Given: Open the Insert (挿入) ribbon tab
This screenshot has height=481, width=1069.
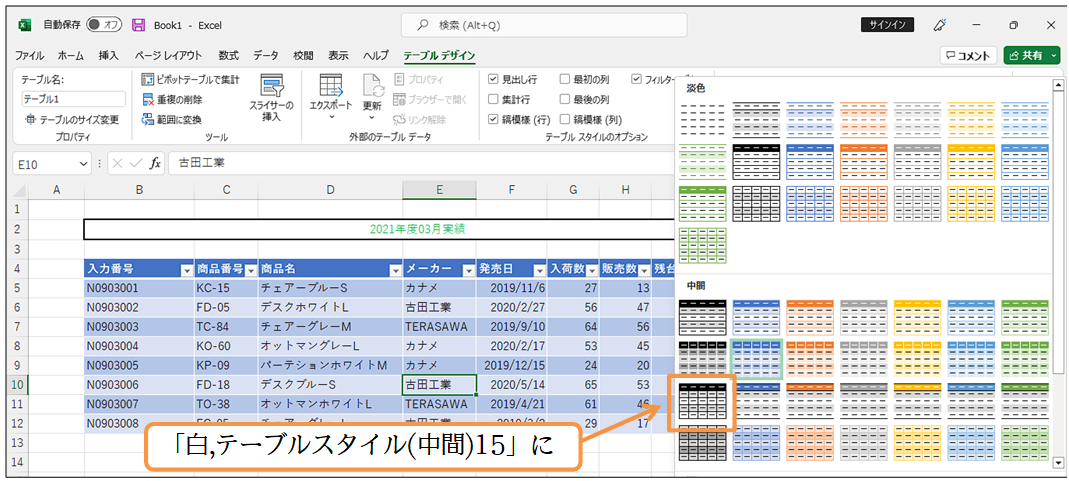Looking at the screenshot, I should point(108,56).
